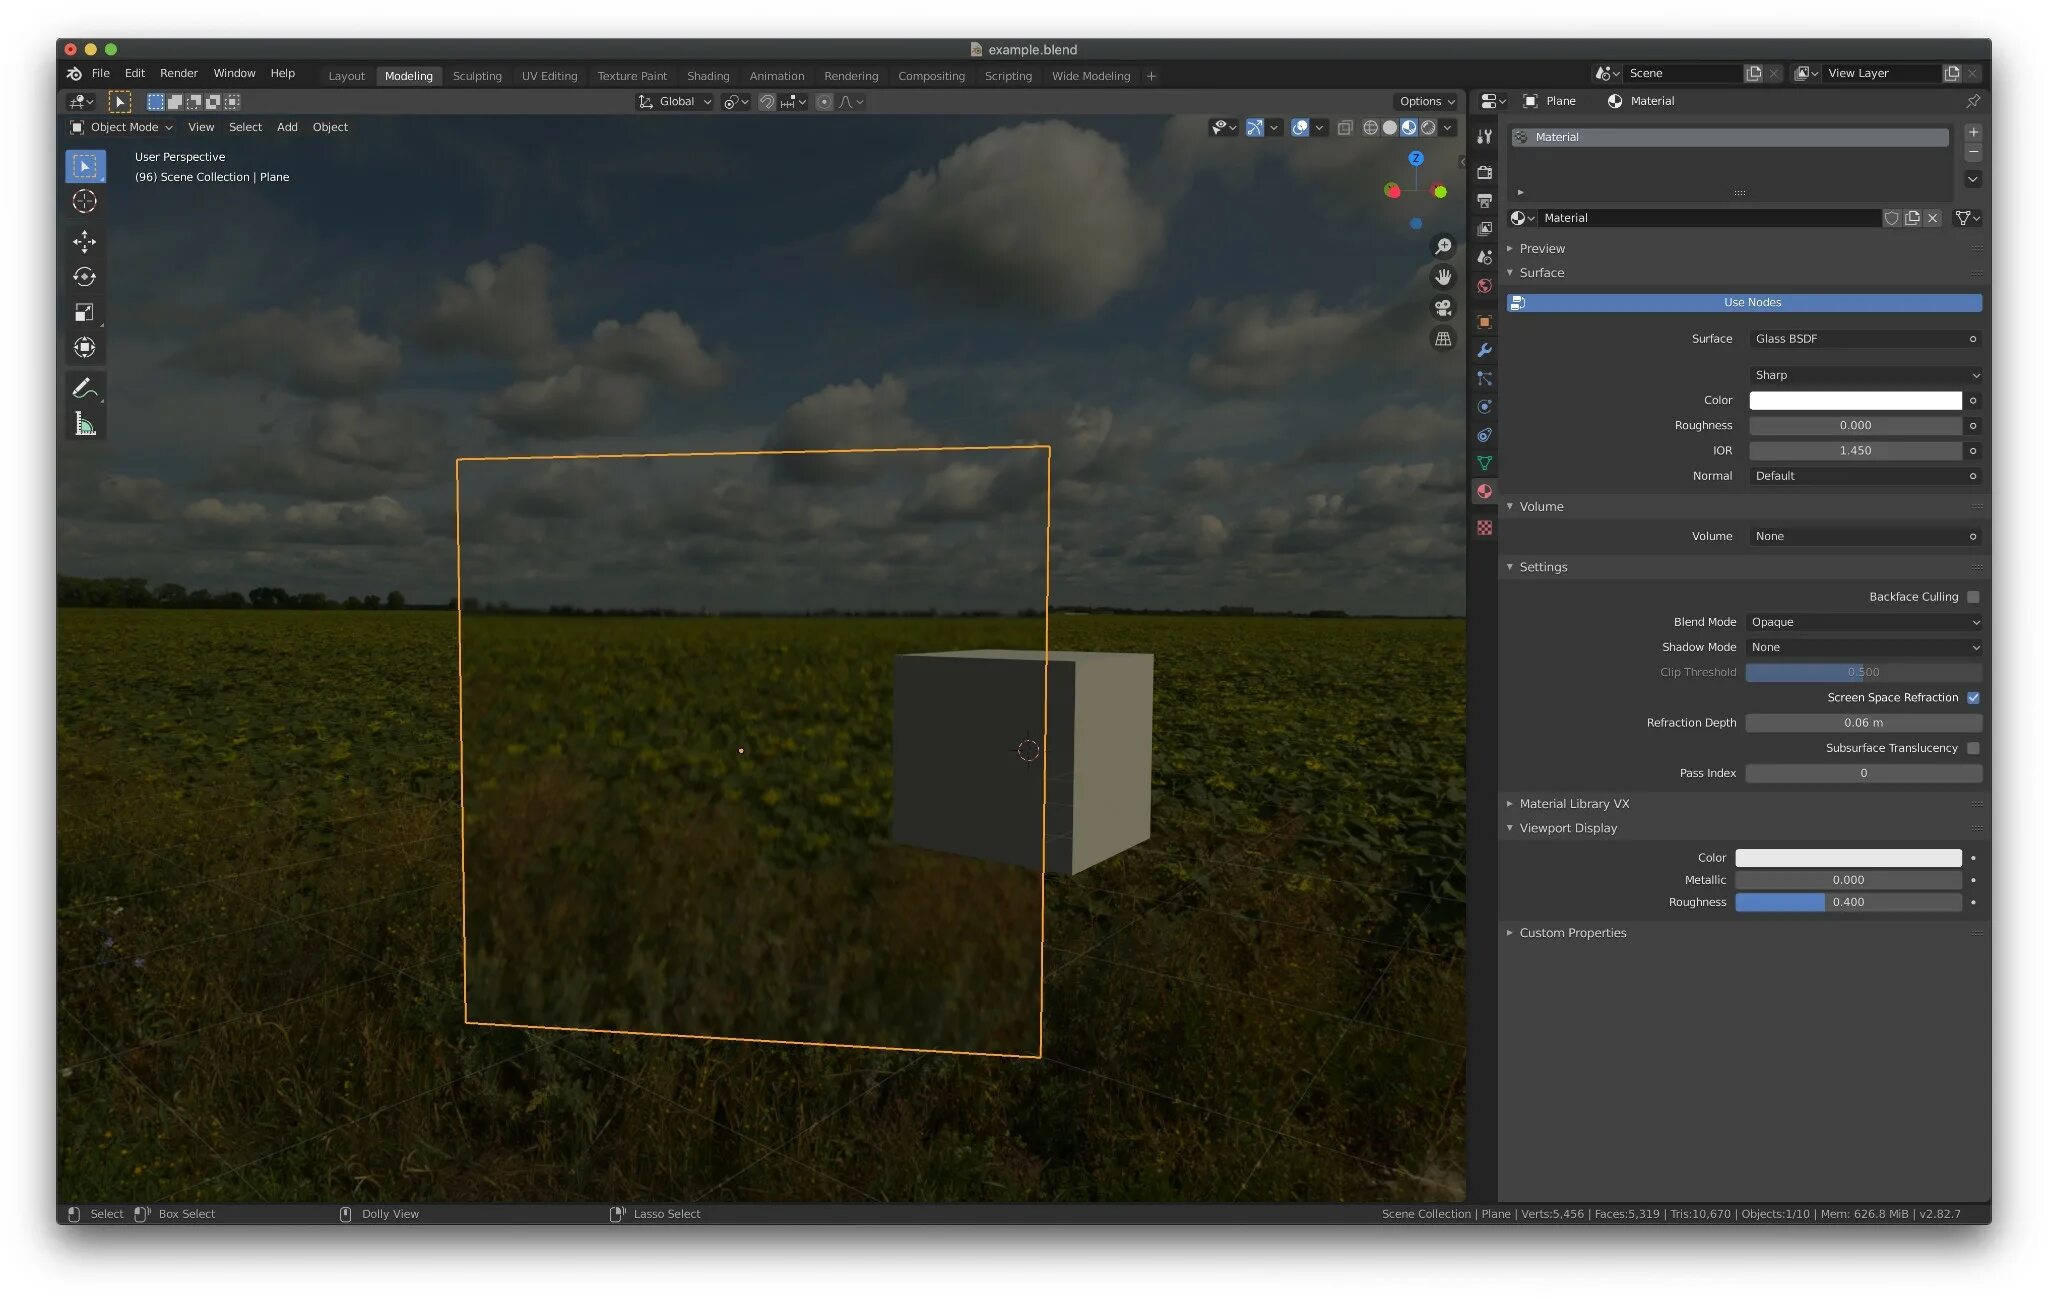
Task: Enable Subsurface Translucency checkbox
Action: 1973,748
